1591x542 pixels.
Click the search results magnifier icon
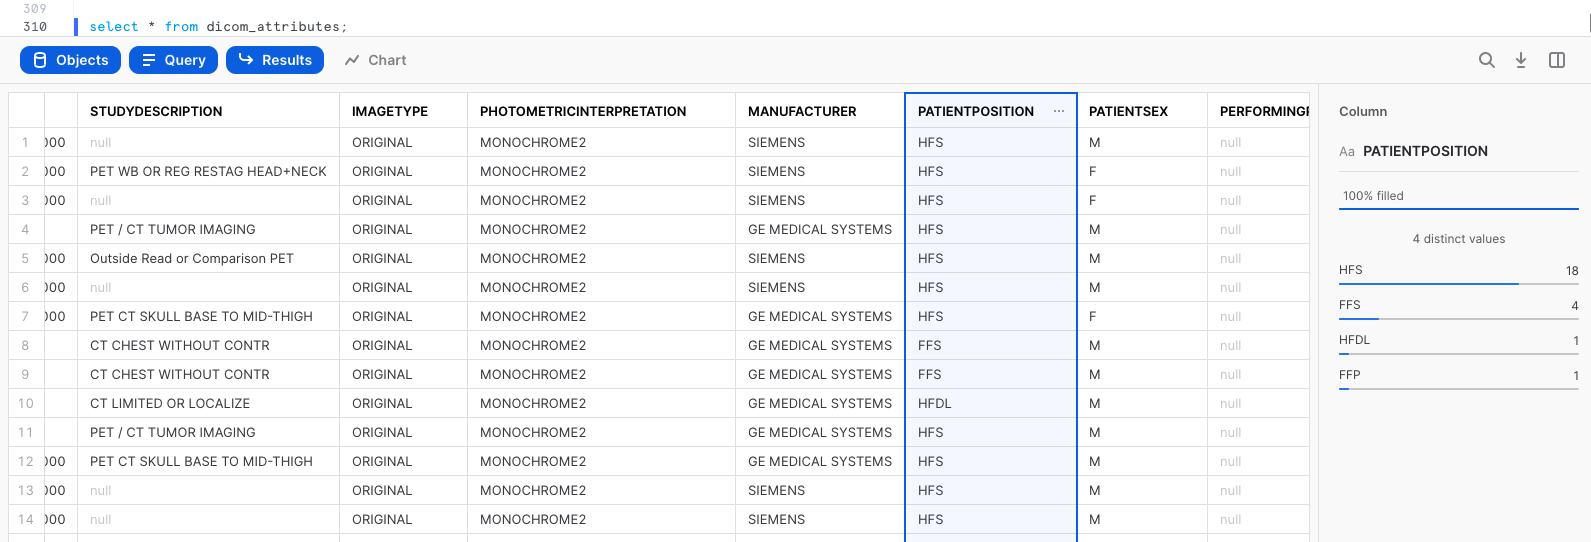(1487, 60)
